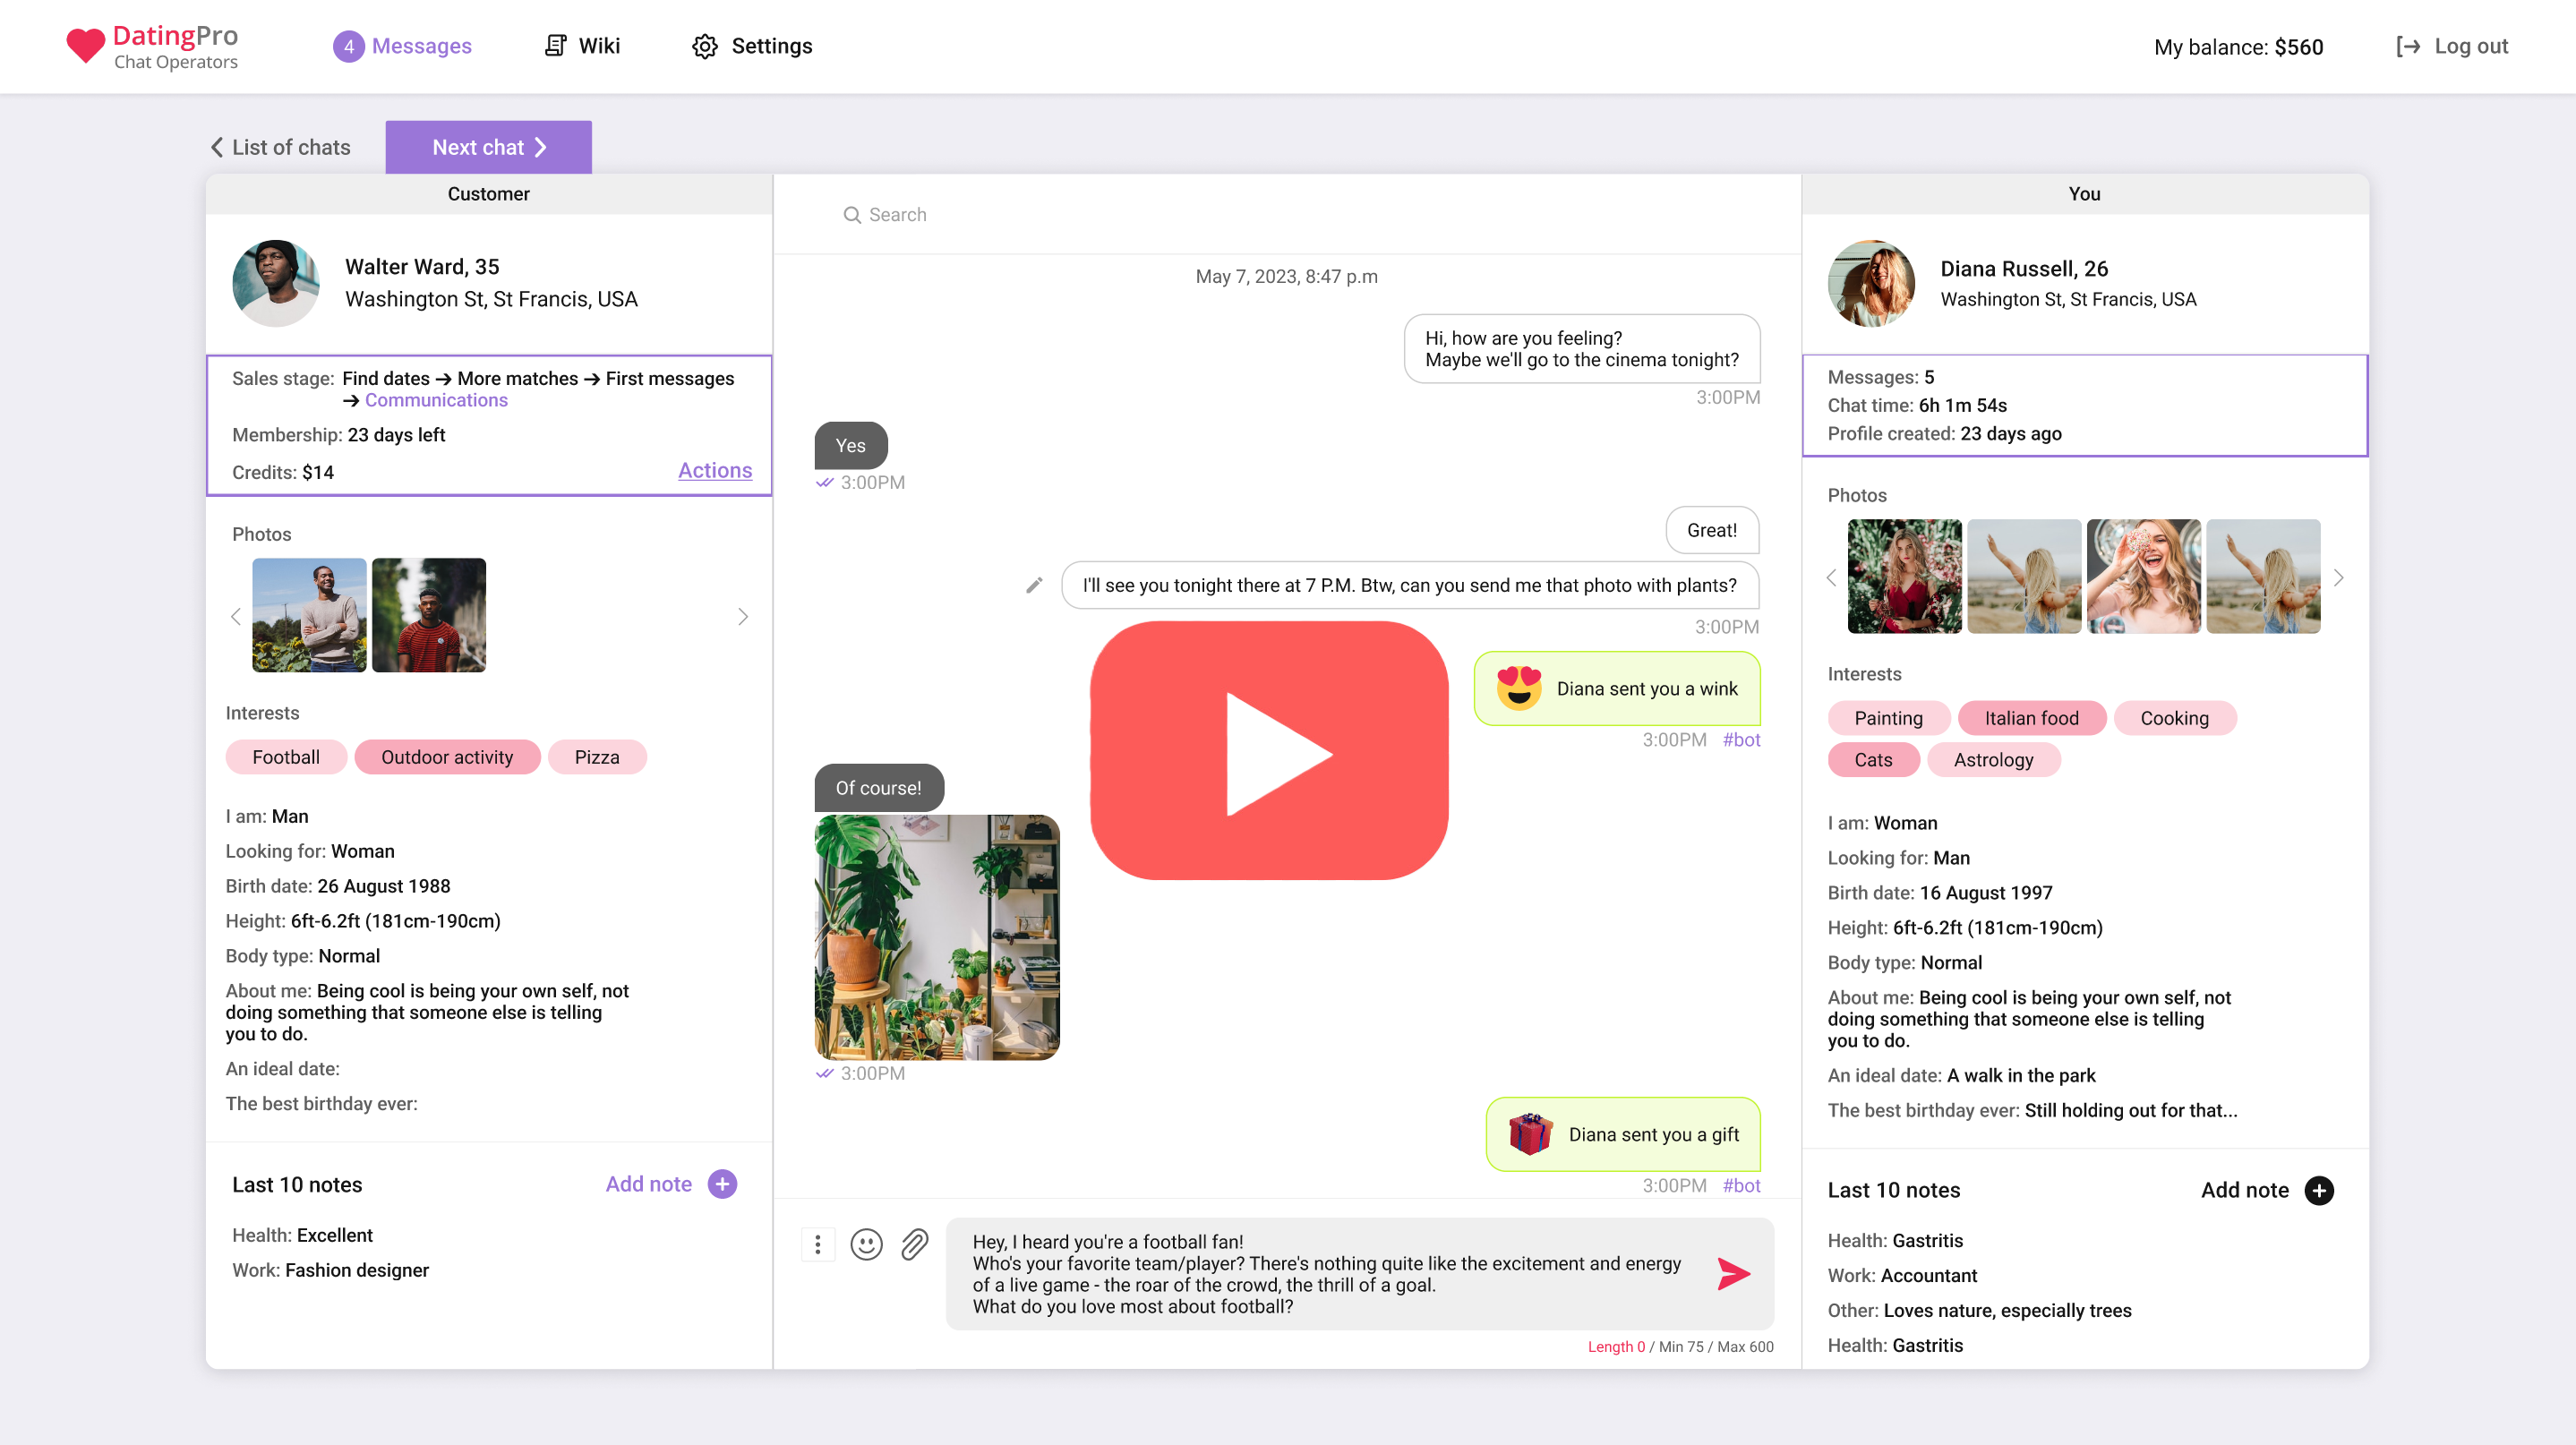This screenshot has height=1445, width=2576.
Task: Click the black plus icon for Diana's notes
Action: (x=2319, y=1190)
